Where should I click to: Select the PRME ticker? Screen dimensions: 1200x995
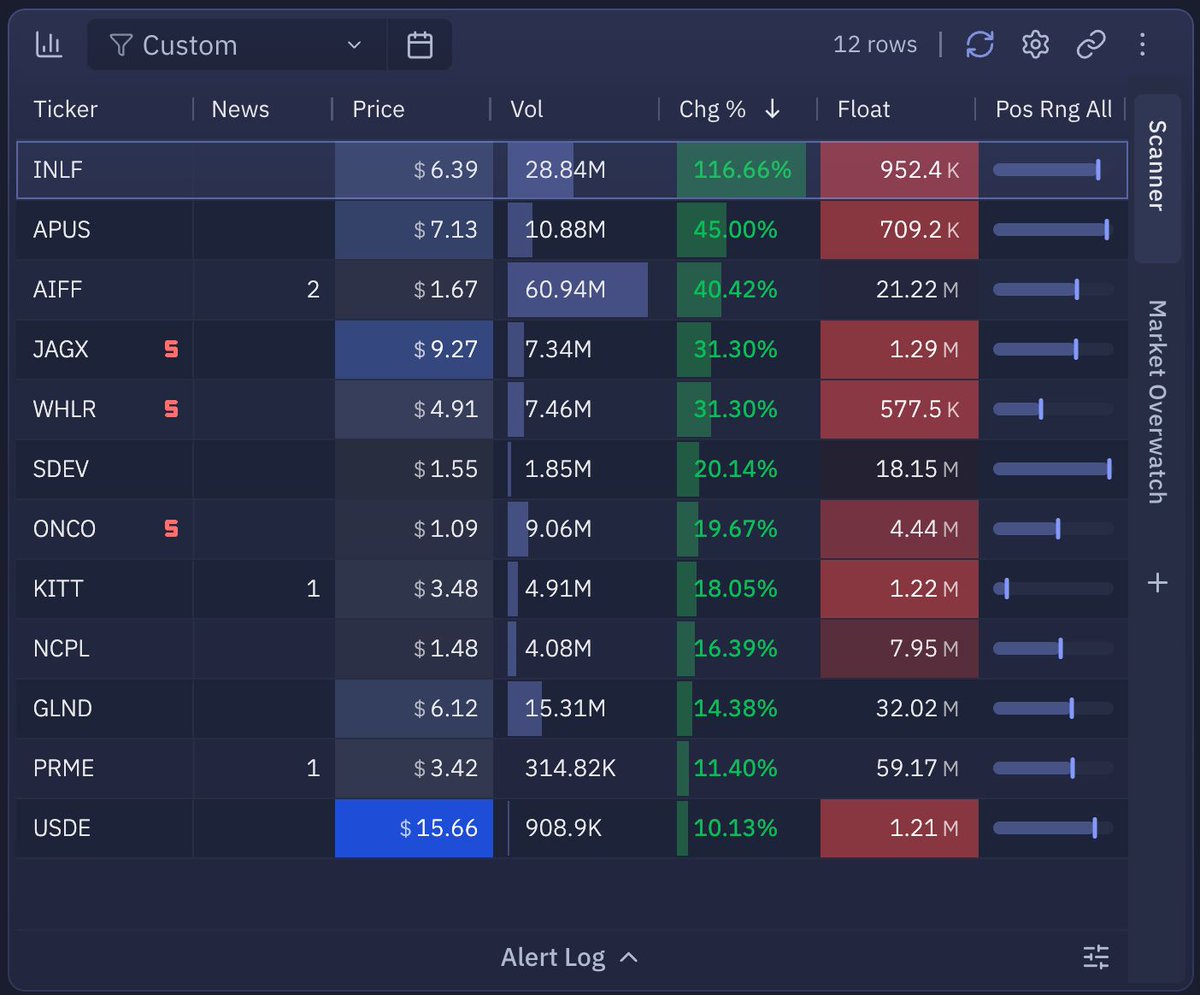coord(64,768)
